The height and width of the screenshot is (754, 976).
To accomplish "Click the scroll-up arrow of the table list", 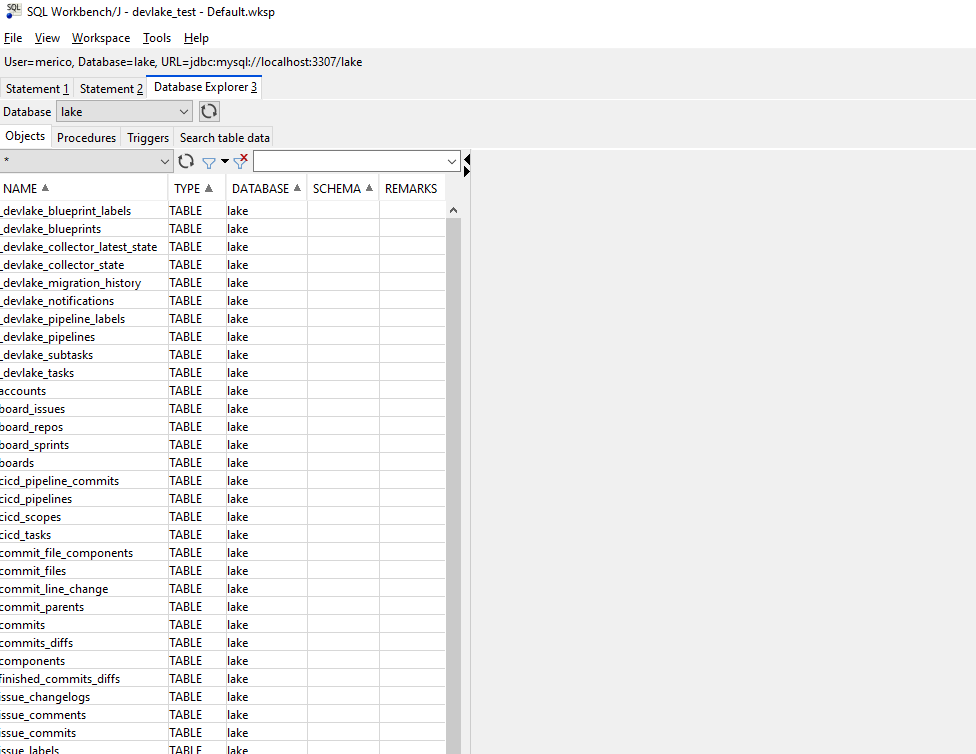I will 453,210.
